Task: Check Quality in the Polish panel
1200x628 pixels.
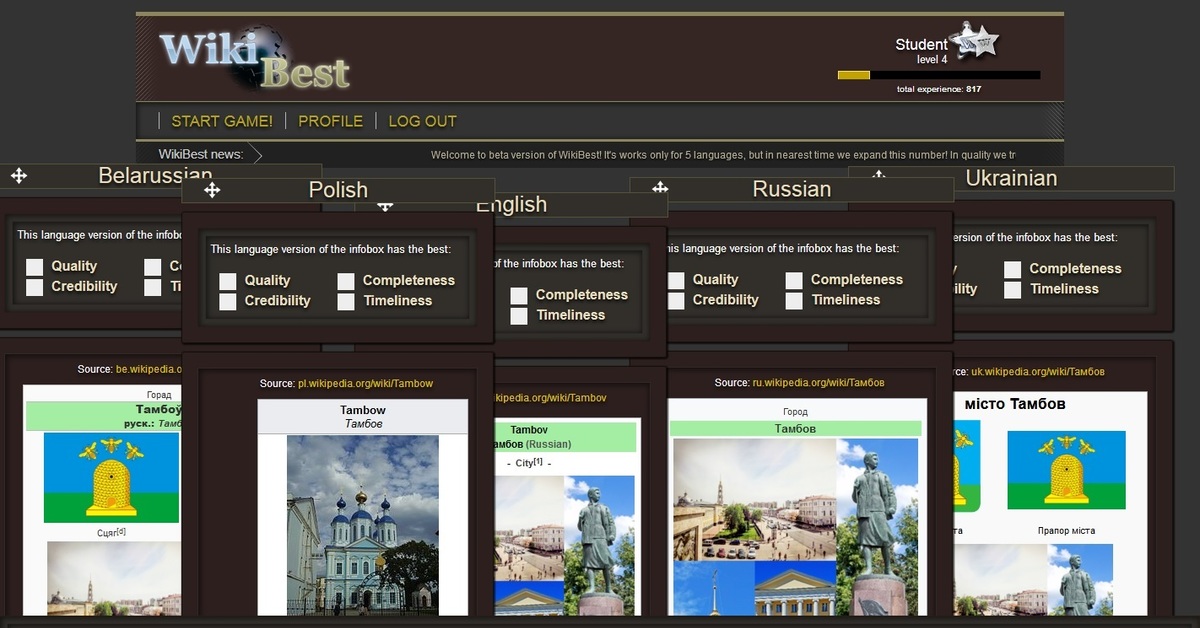Action: point(228,281)
